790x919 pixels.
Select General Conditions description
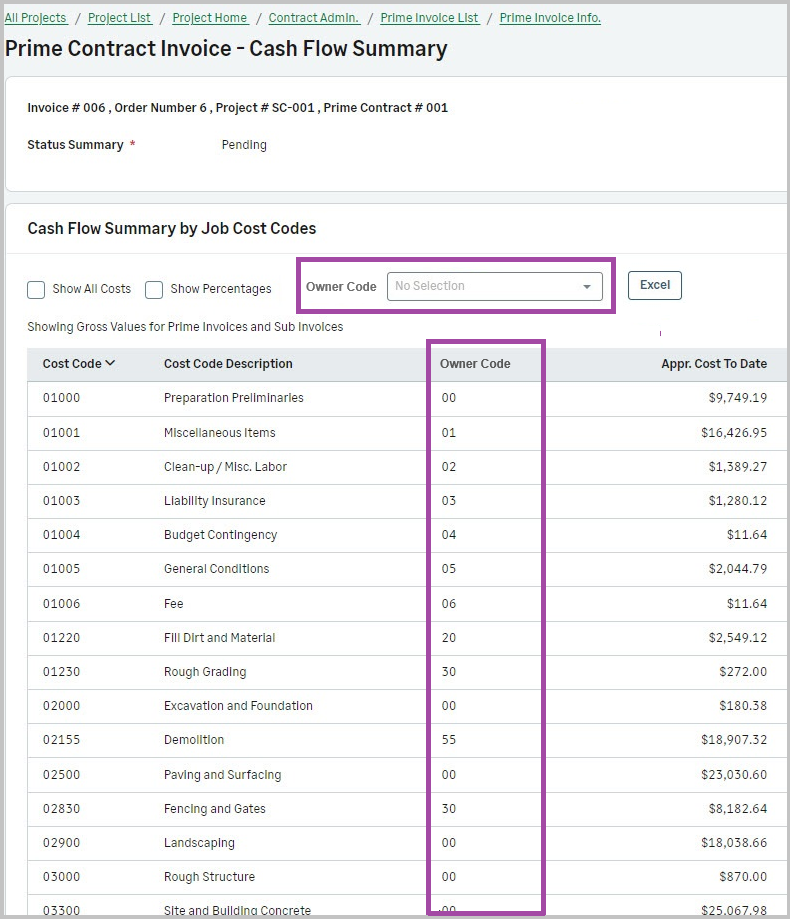216,569
